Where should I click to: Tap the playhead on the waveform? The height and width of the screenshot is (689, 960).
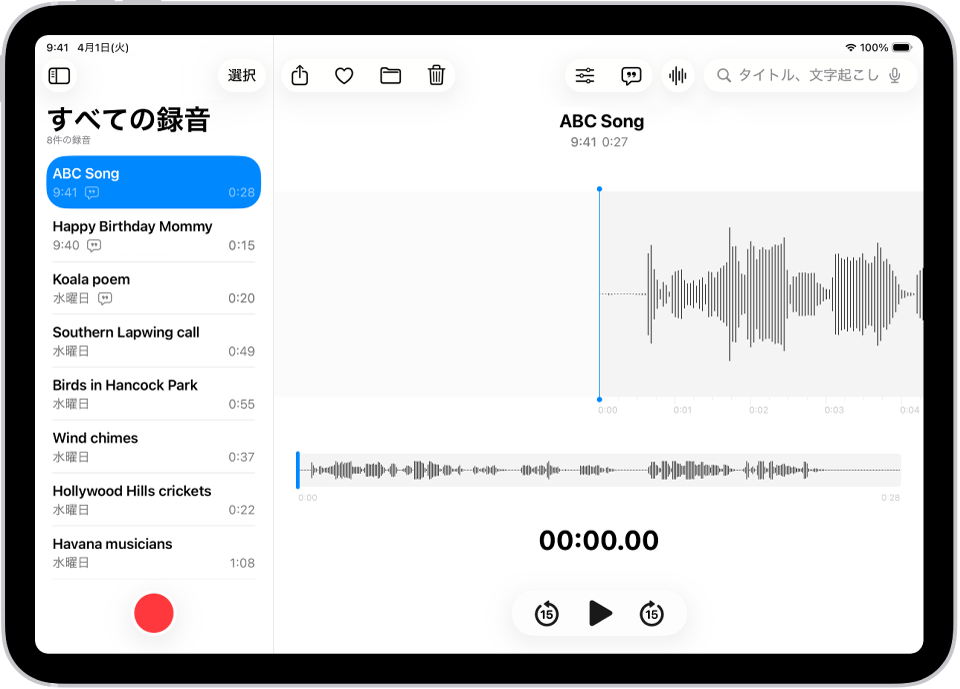(600, 290)
